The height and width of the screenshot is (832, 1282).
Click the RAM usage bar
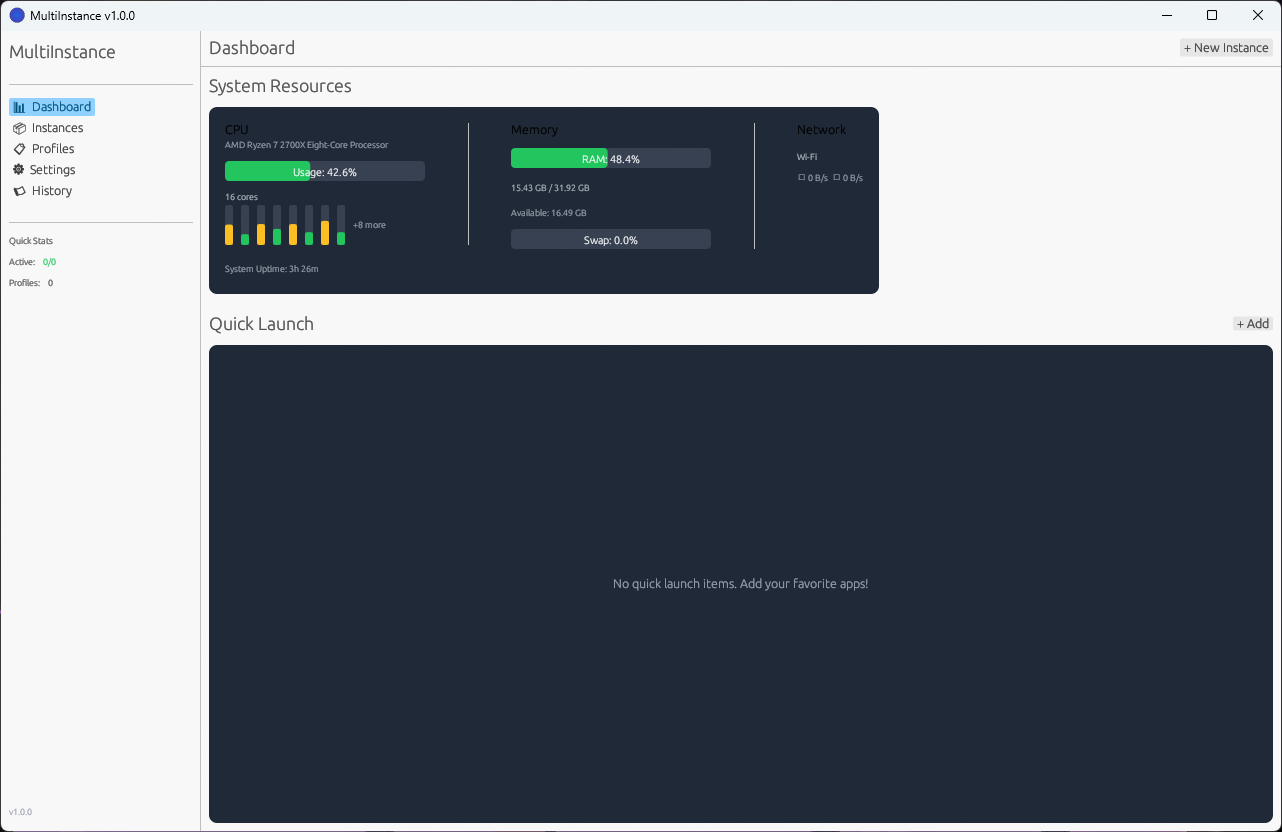point(610,158)
